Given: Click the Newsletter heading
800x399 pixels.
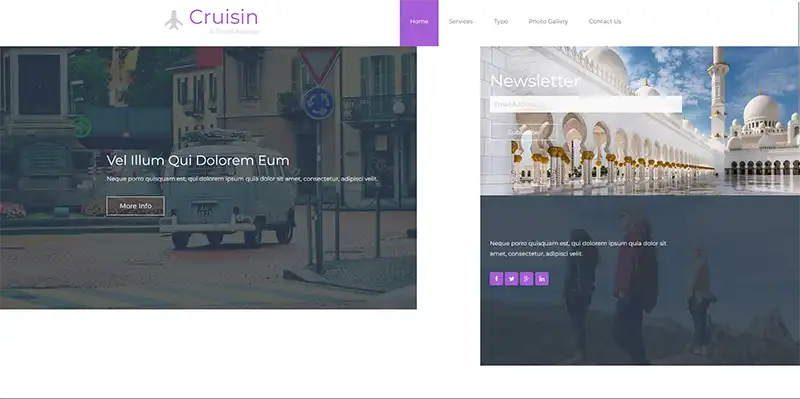Looking at the screenshot, I should tap(535, 81).
